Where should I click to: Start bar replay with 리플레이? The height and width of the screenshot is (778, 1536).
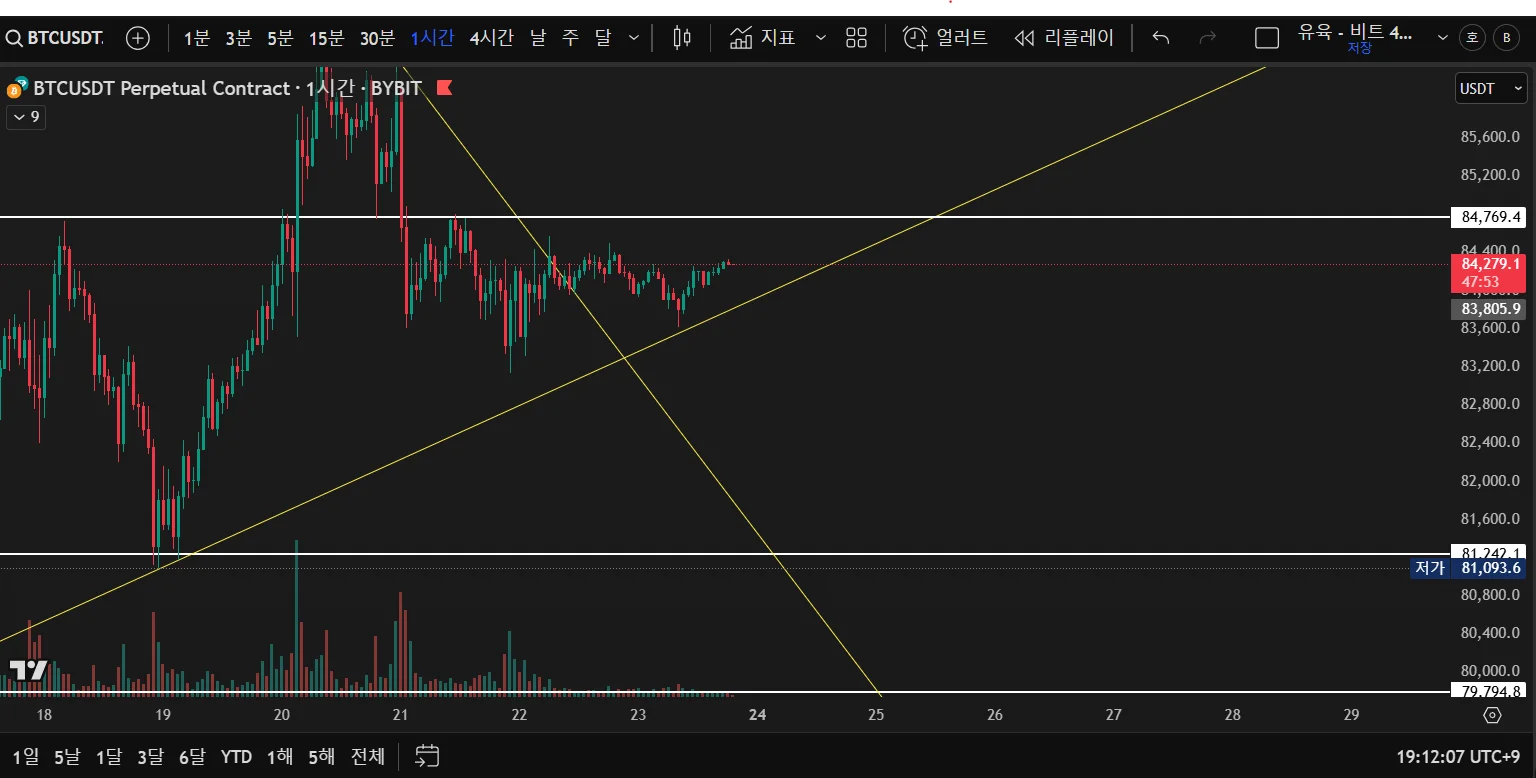pyautogui.click(x=1063, y=38)
